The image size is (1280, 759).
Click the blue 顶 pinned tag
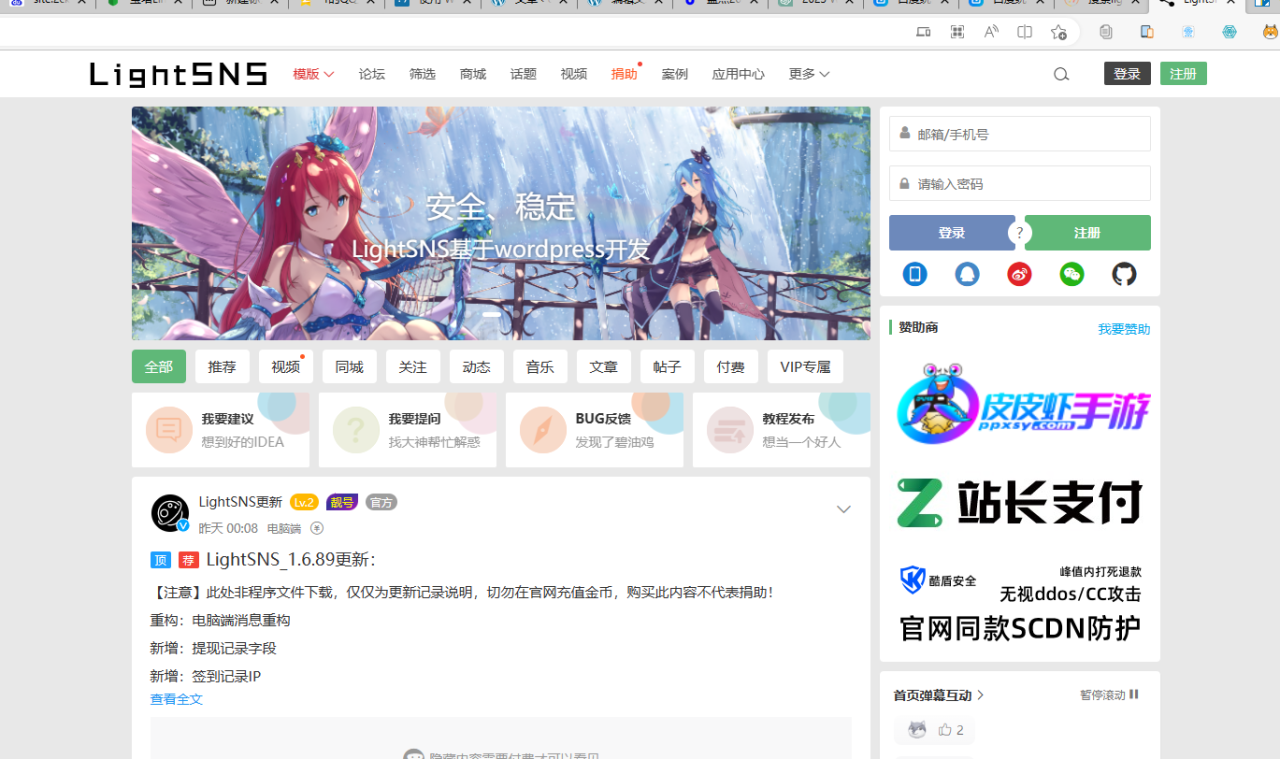(x=160, y=560)
